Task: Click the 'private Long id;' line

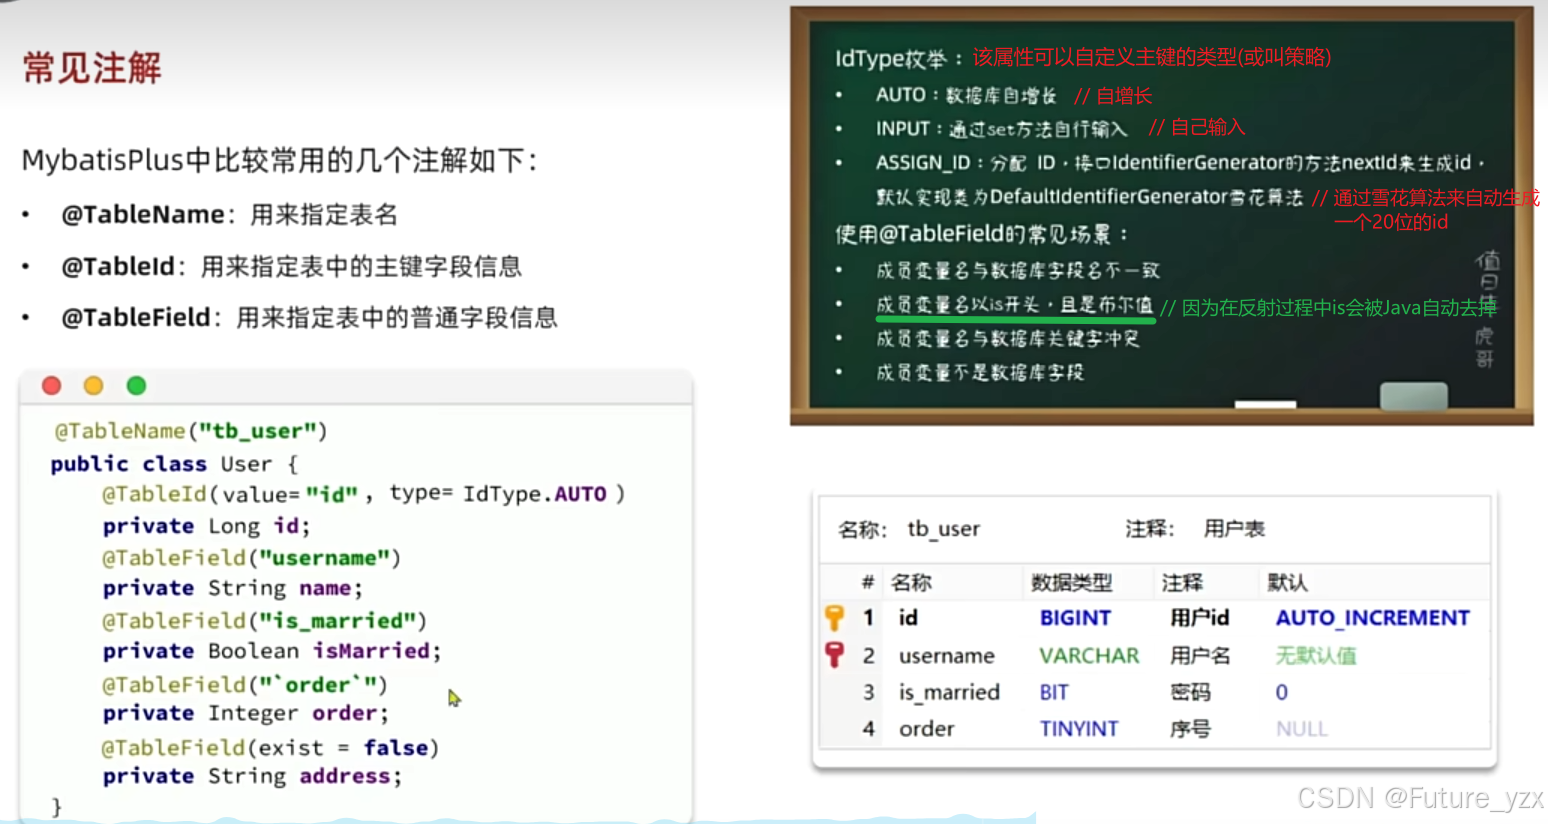Action: click(206, 526)
